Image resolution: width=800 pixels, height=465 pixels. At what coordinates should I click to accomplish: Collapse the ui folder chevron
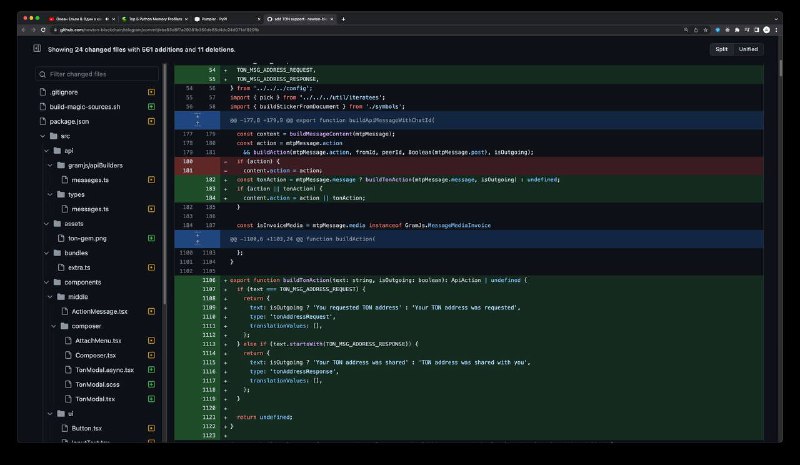(x=50, y=413)
